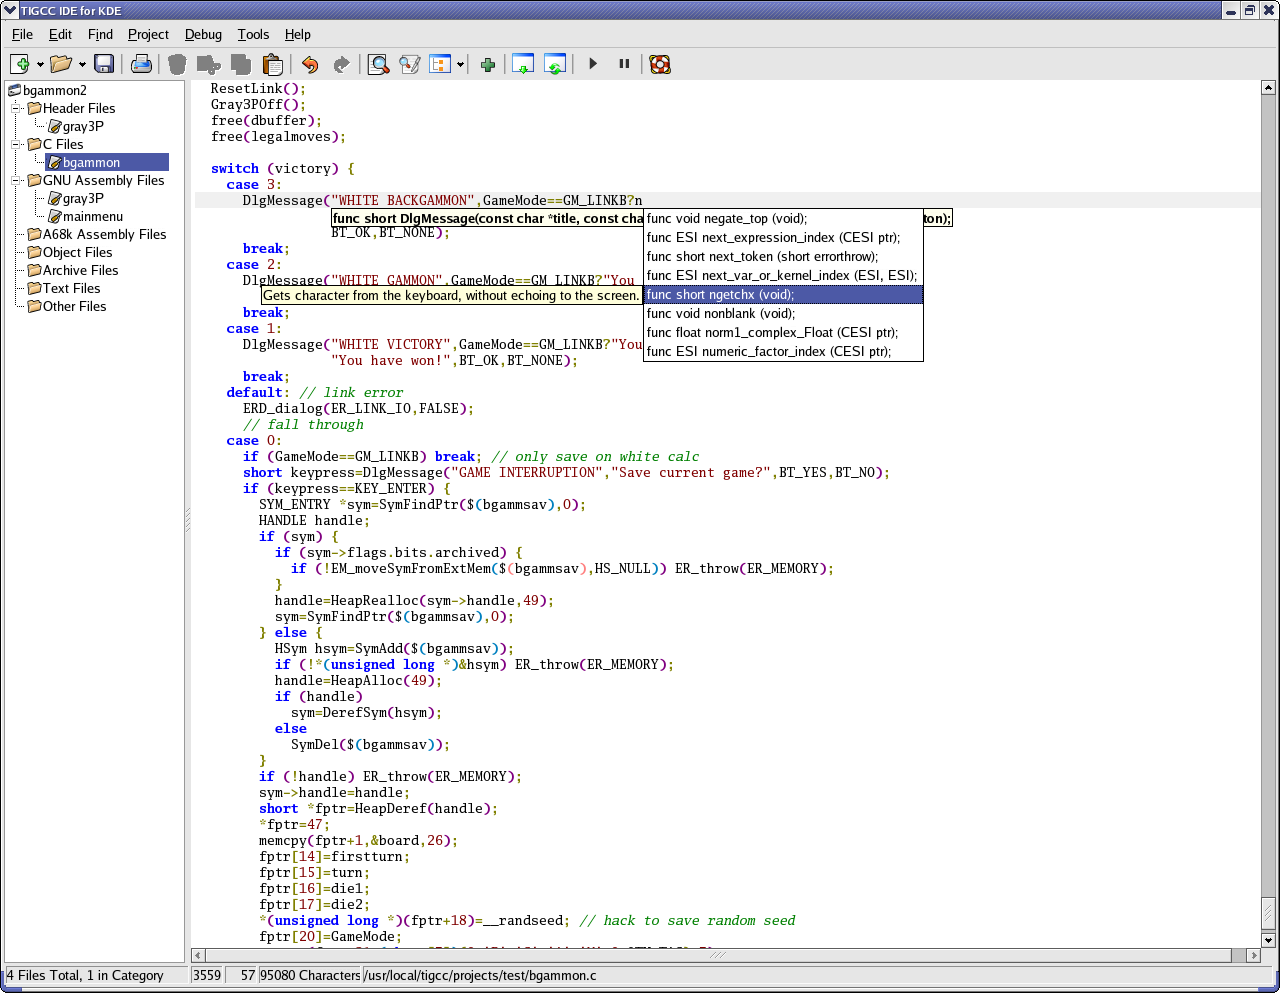Click the Compile icon
This screenshot has width=1280, height=993.
pos(523,64)
